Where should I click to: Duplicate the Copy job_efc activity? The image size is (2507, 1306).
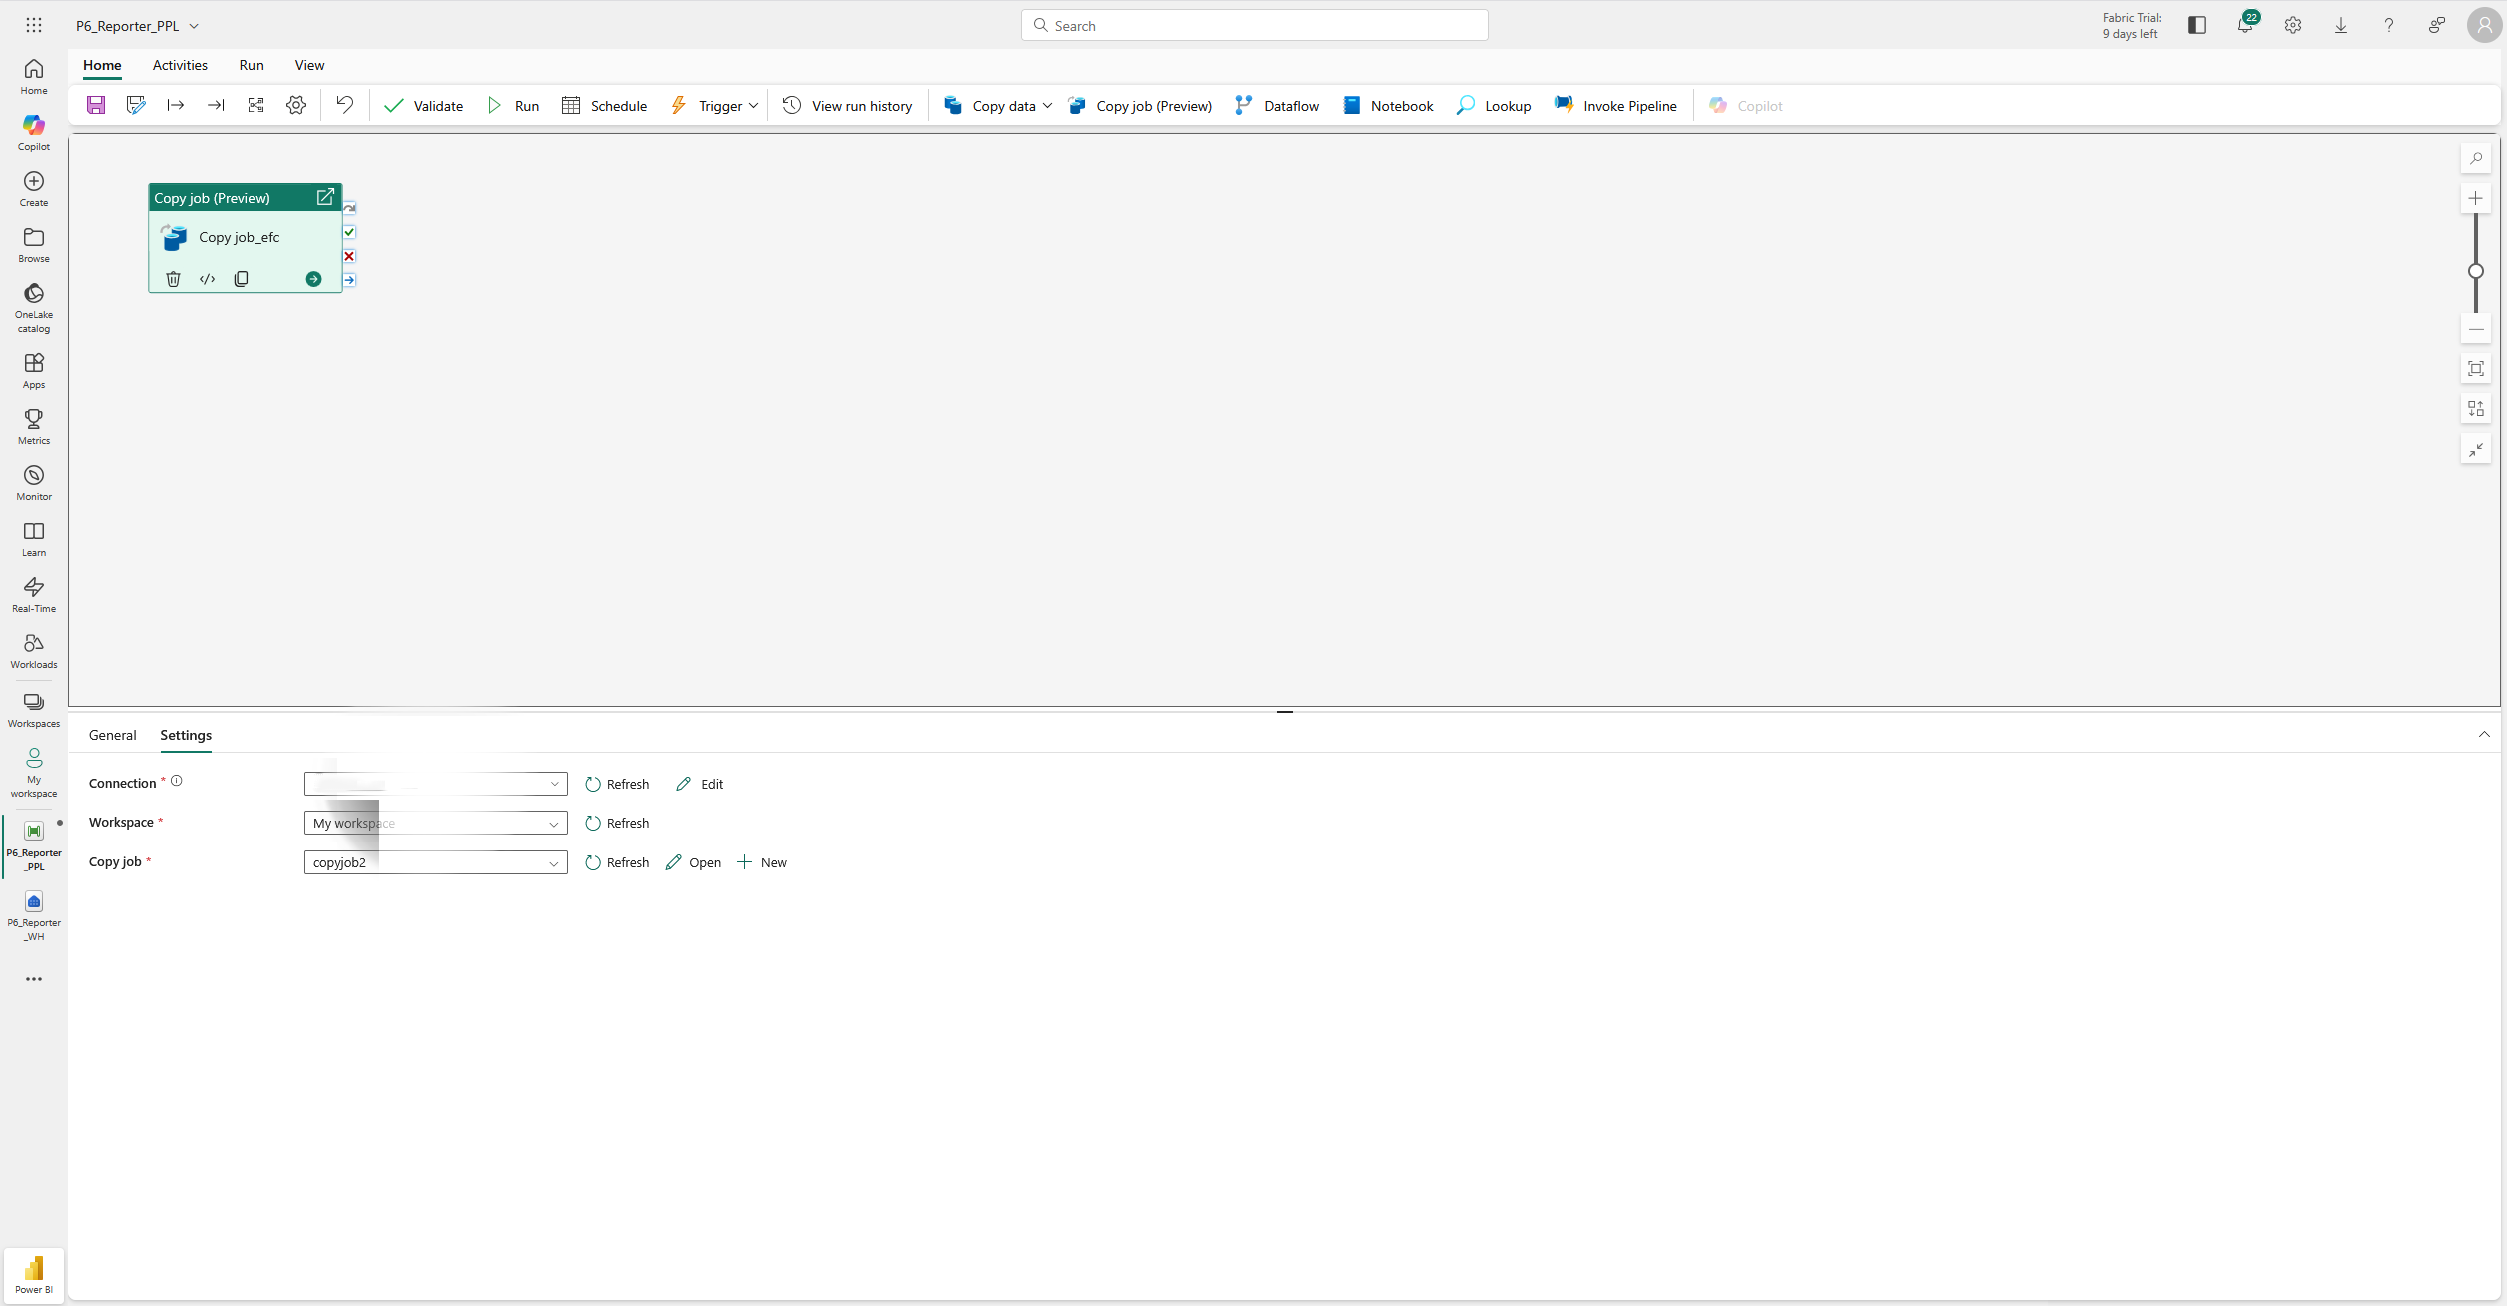coord(241,279)
